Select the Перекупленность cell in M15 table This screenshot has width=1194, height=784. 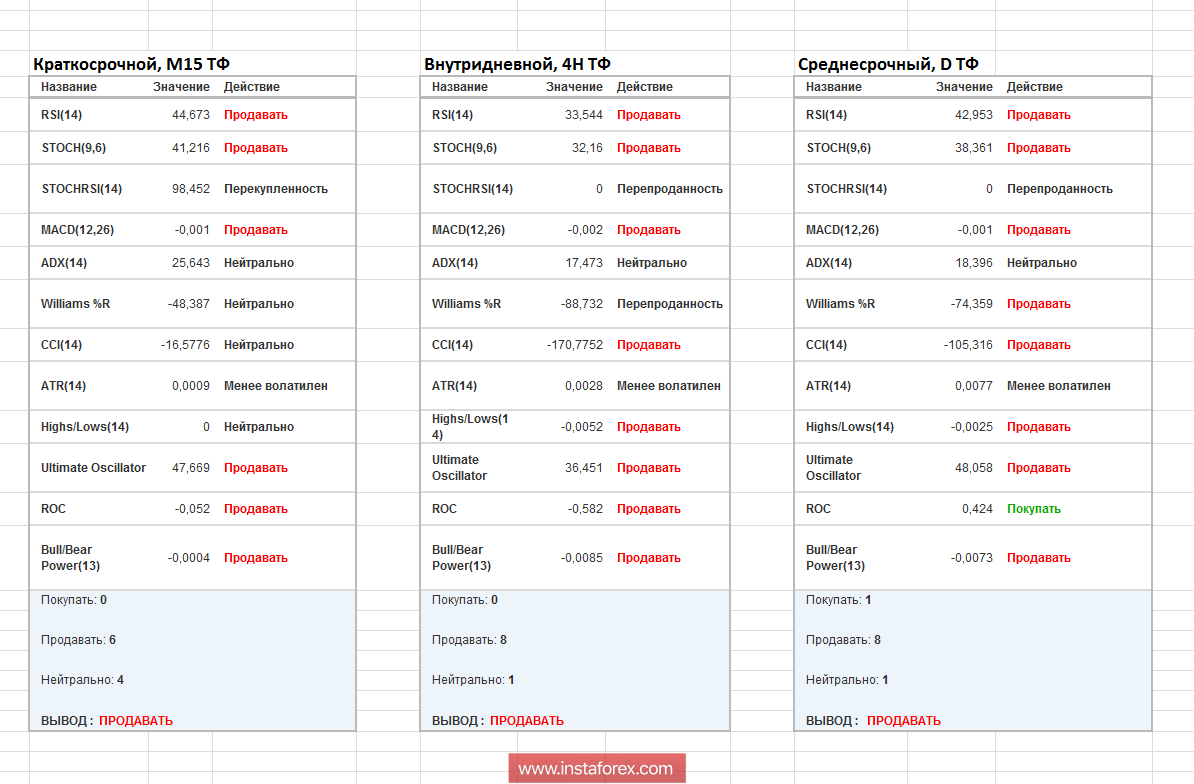(276, 189)
